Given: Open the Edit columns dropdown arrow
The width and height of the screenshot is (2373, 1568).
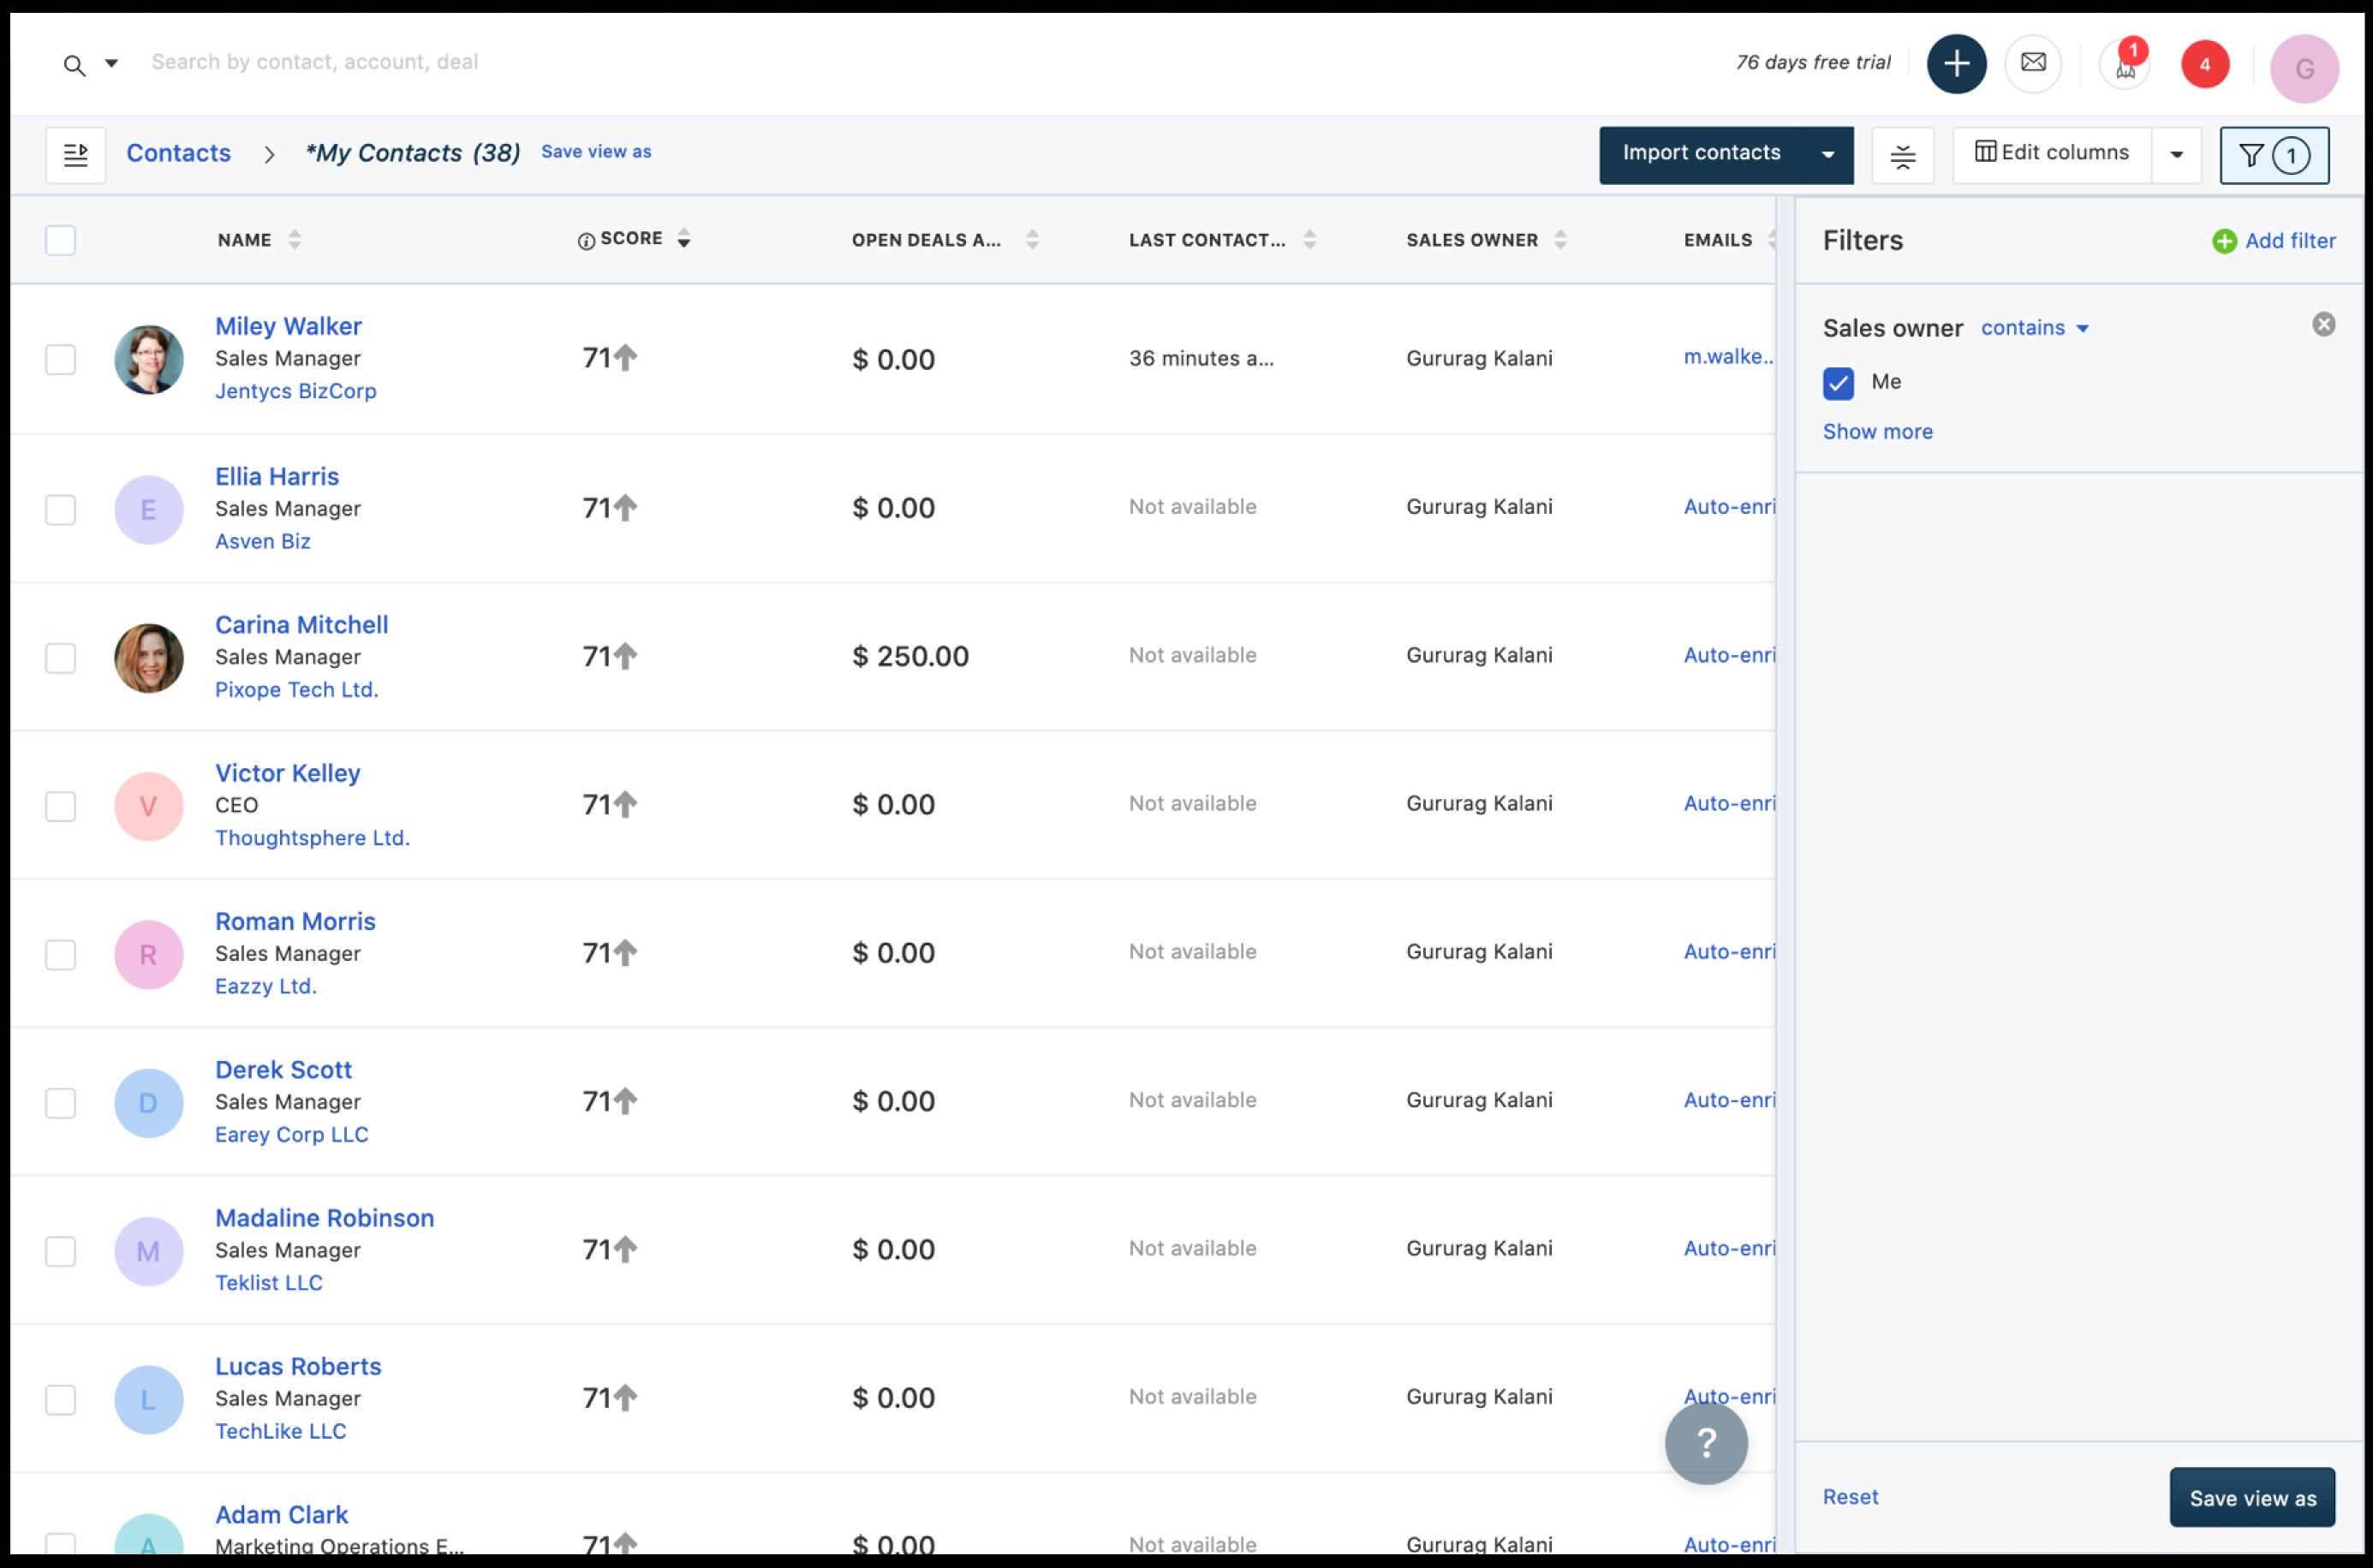Looking at the screenshot, I should [2176, 155].
